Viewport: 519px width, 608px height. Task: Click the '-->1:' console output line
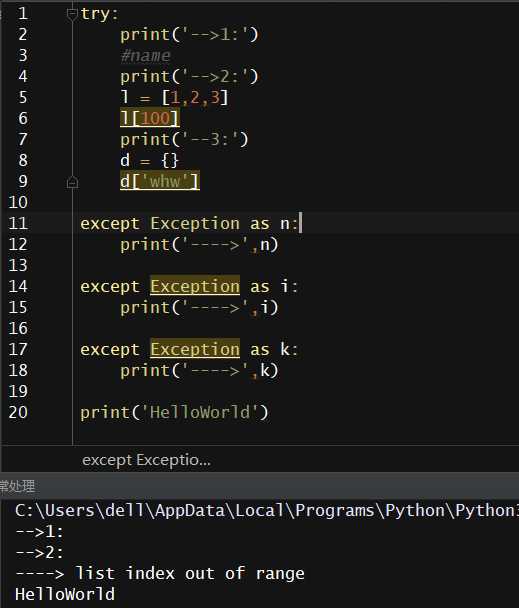(x=39, y=532)
